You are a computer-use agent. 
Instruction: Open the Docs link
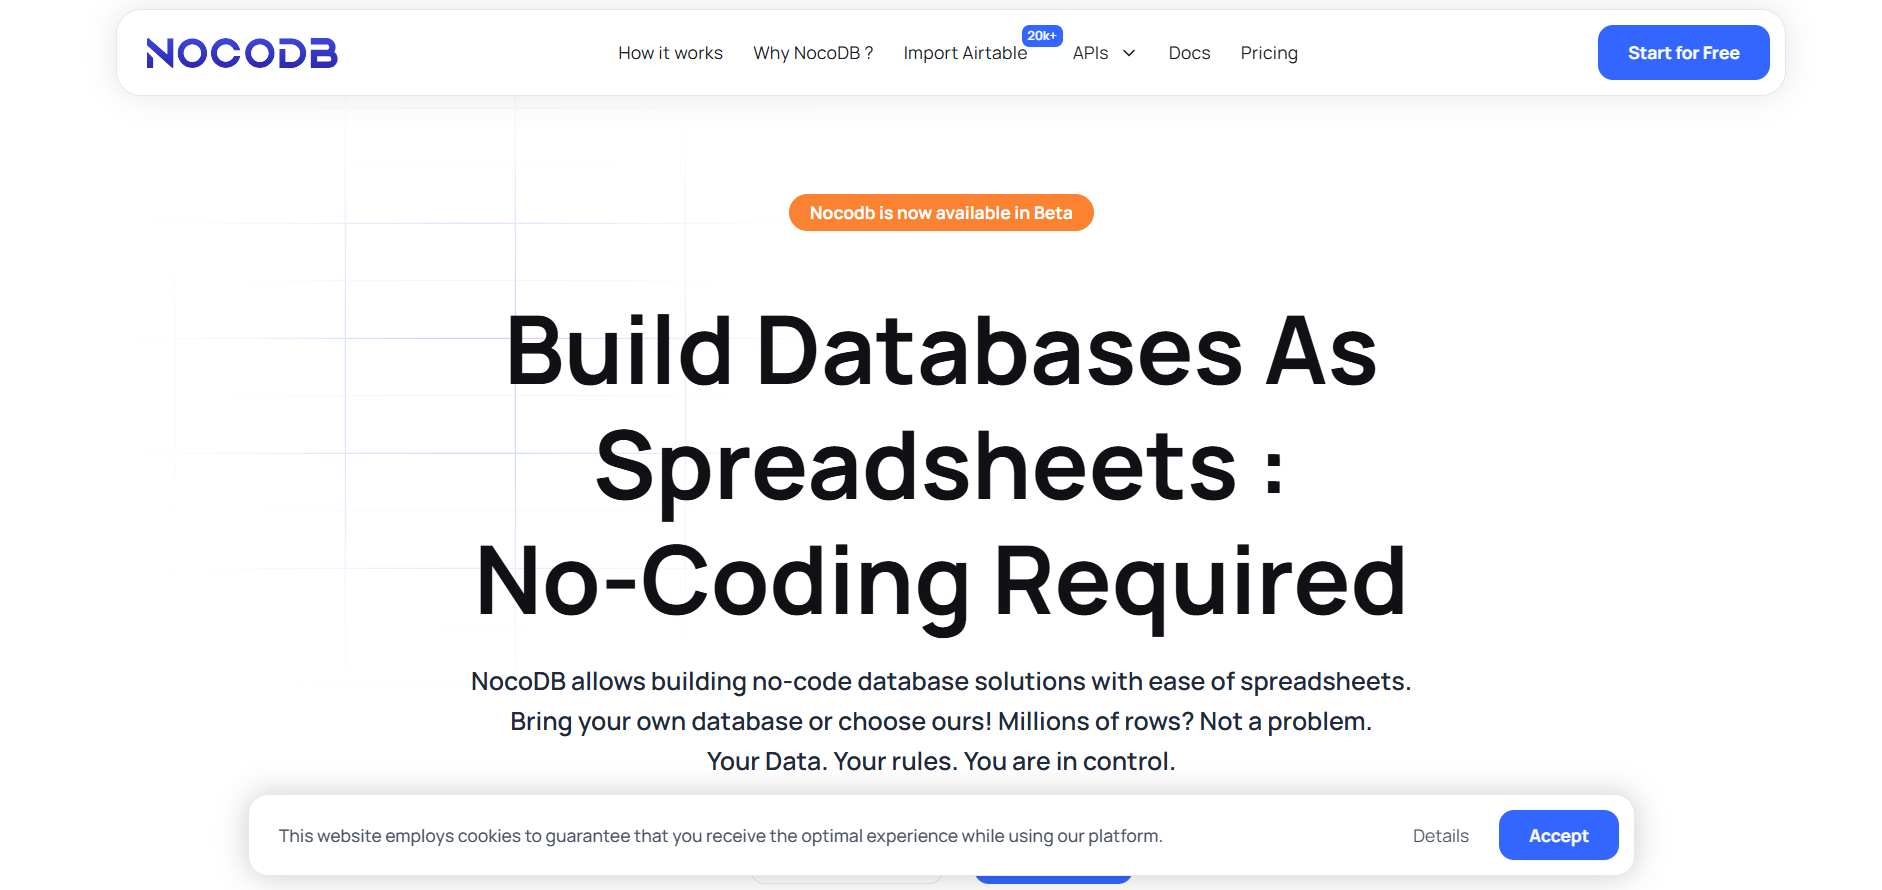[x=1189, y=53]
